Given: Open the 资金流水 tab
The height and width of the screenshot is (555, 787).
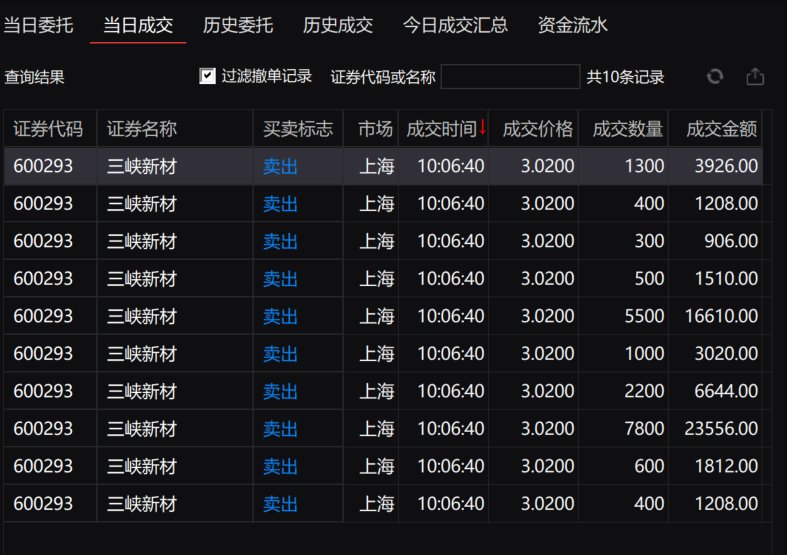Looking at the screenshot, I should pos(573,25).
